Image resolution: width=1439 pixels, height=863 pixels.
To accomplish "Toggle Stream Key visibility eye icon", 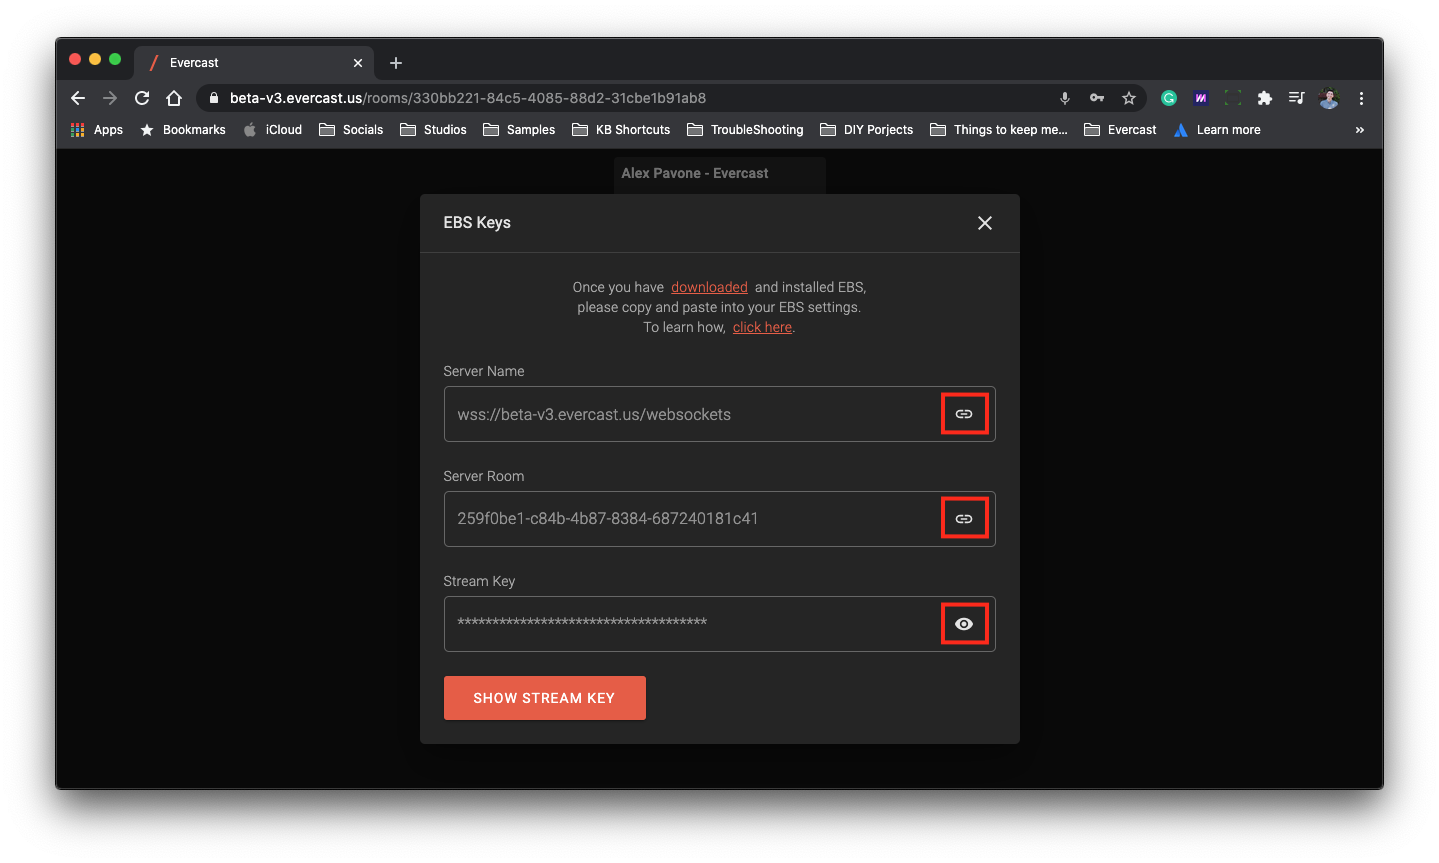I will click(x=964, y=624).
